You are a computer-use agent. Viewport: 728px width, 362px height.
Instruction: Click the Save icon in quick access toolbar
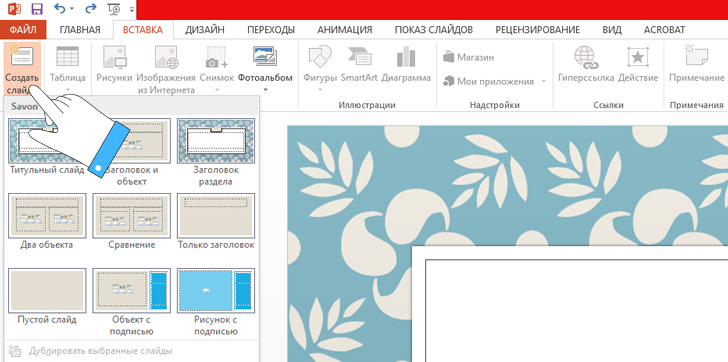[37, 8]
